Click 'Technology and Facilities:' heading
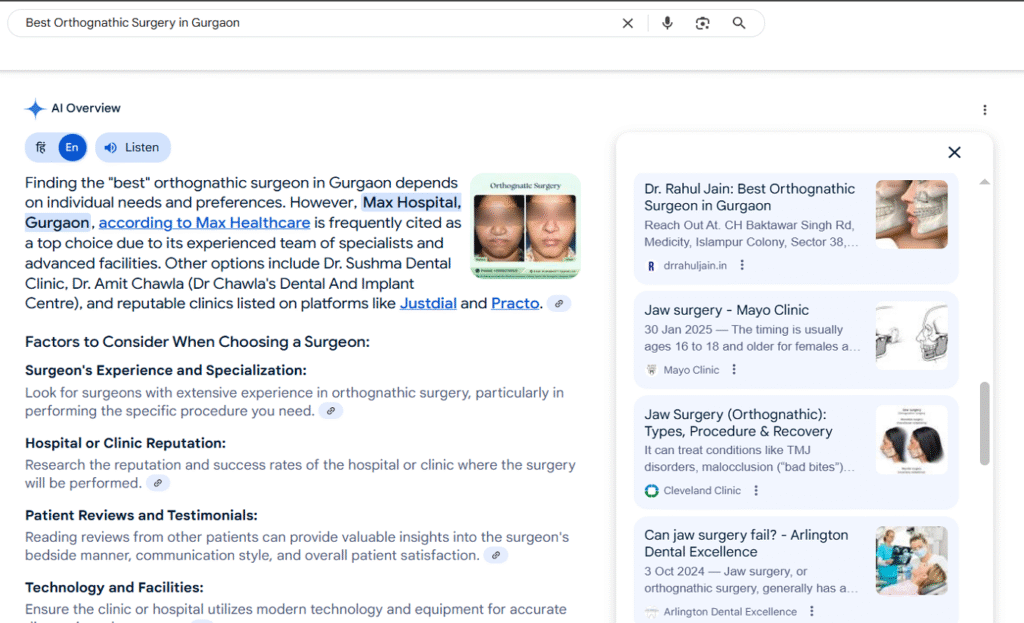 (x=114, y=587)
